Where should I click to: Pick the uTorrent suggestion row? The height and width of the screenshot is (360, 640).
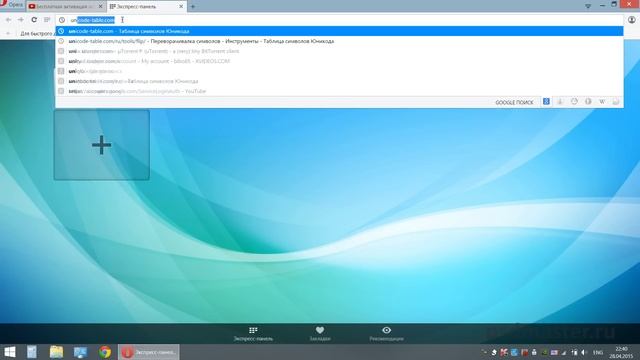pos(340,51)
